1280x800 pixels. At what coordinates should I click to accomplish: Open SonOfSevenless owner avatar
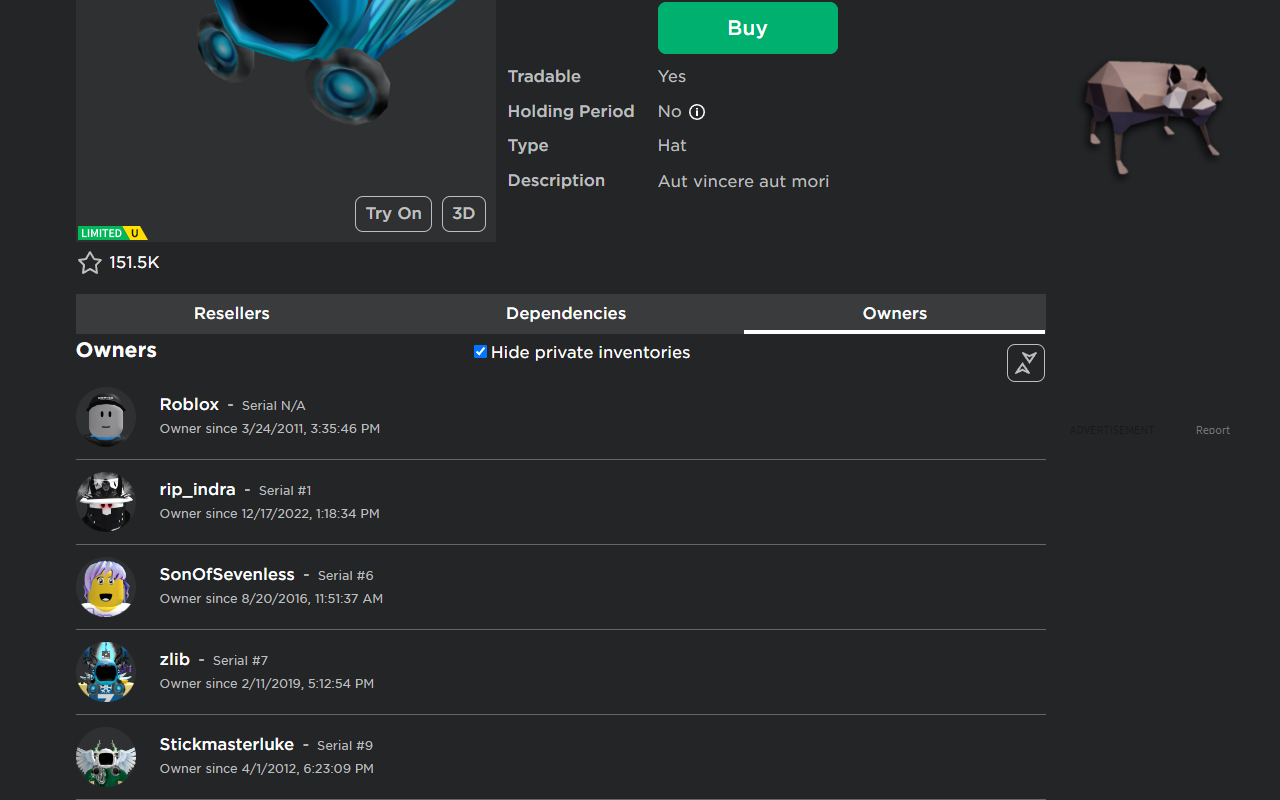coord(106,587)
